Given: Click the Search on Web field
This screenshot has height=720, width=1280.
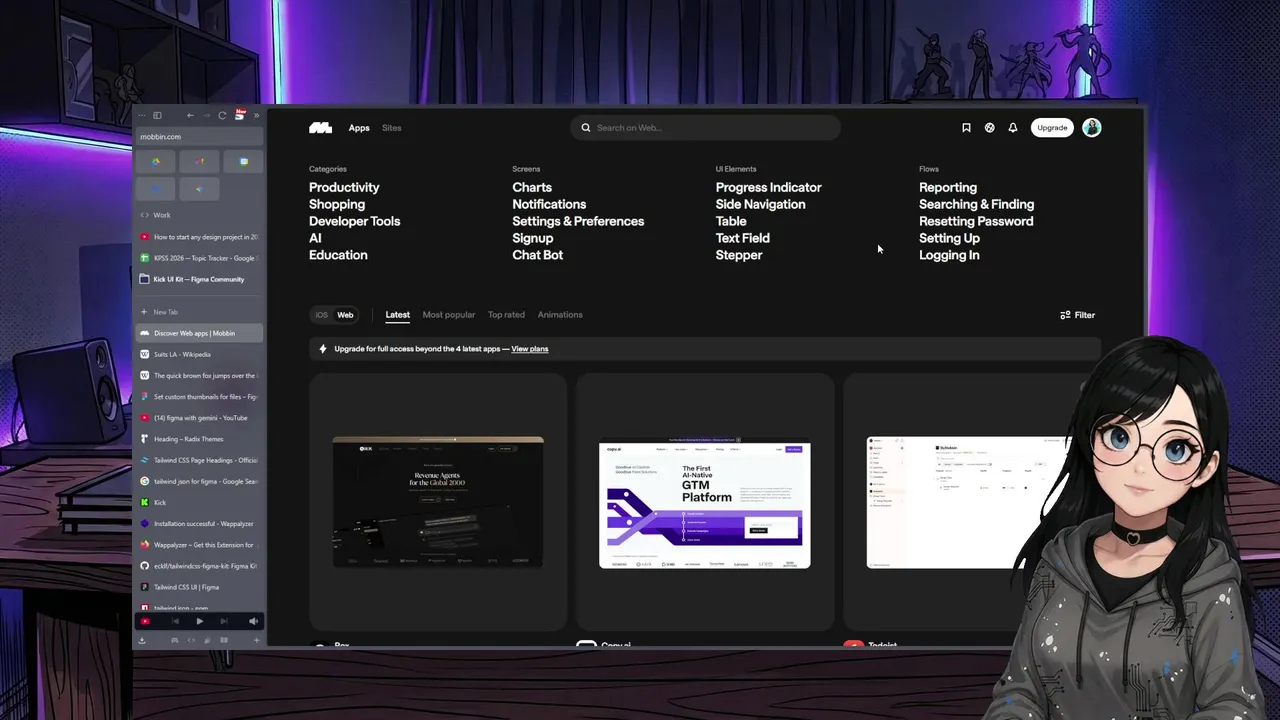Looking at the screenshot, I should pyautogui.click(x=705, y=128).
